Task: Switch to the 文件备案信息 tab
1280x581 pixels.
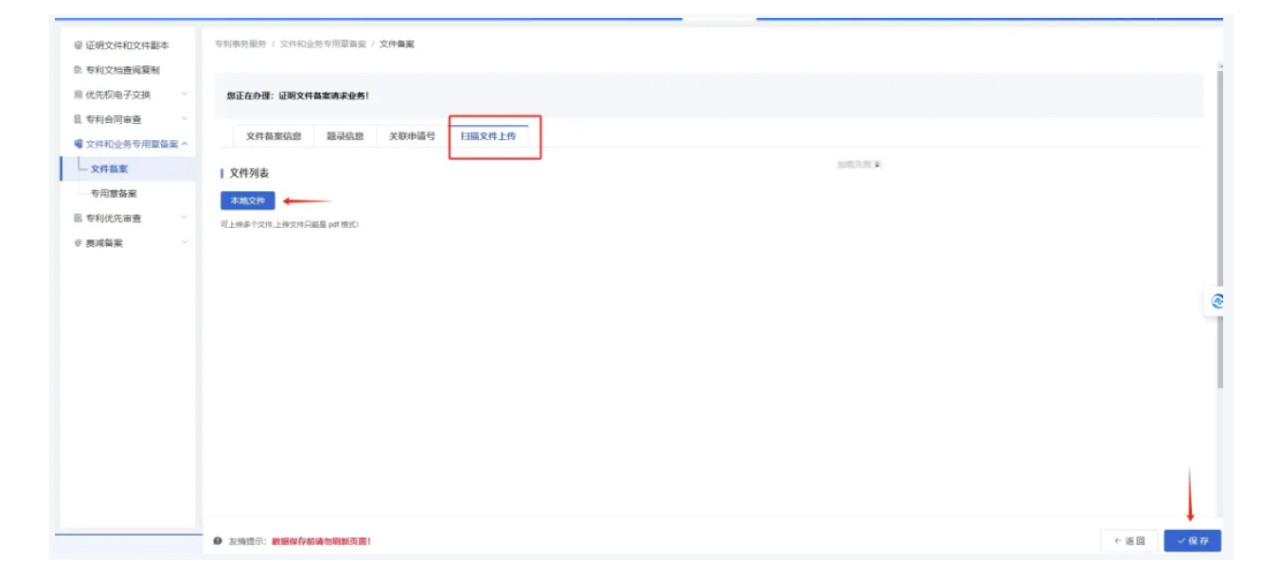Action: click(x=273, y=136)
